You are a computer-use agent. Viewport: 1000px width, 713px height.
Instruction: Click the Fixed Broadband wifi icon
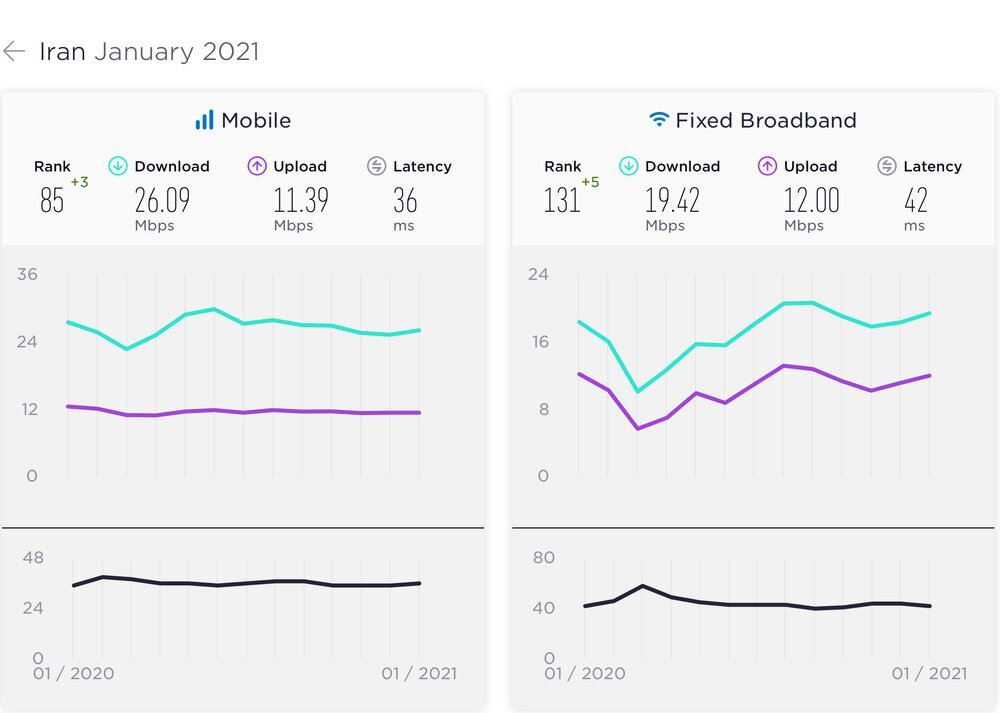click(658, 121)
